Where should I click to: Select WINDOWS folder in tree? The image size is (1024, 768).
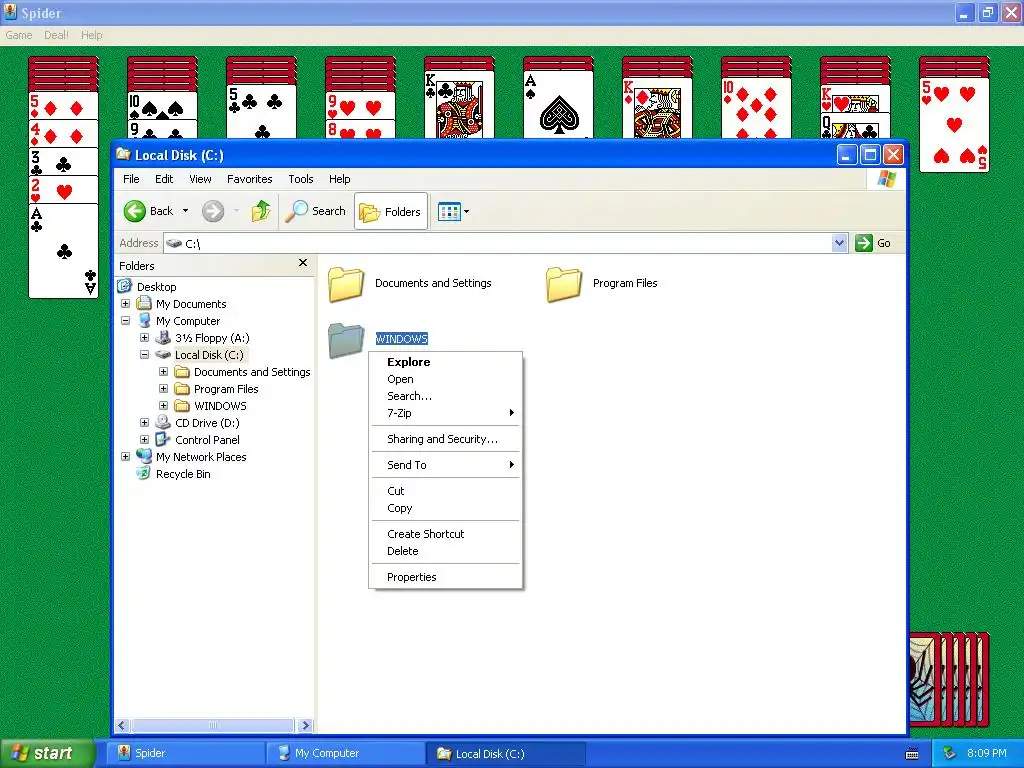click(220, 406)
